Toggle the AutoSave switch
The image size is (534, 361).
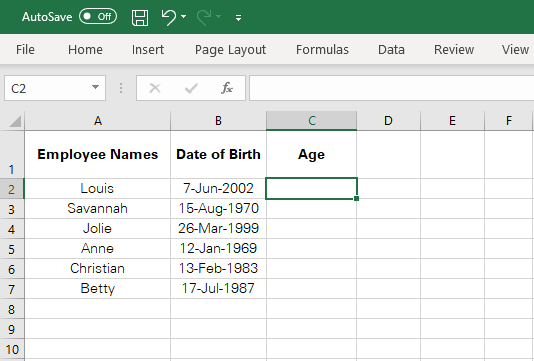click(98, 16)
